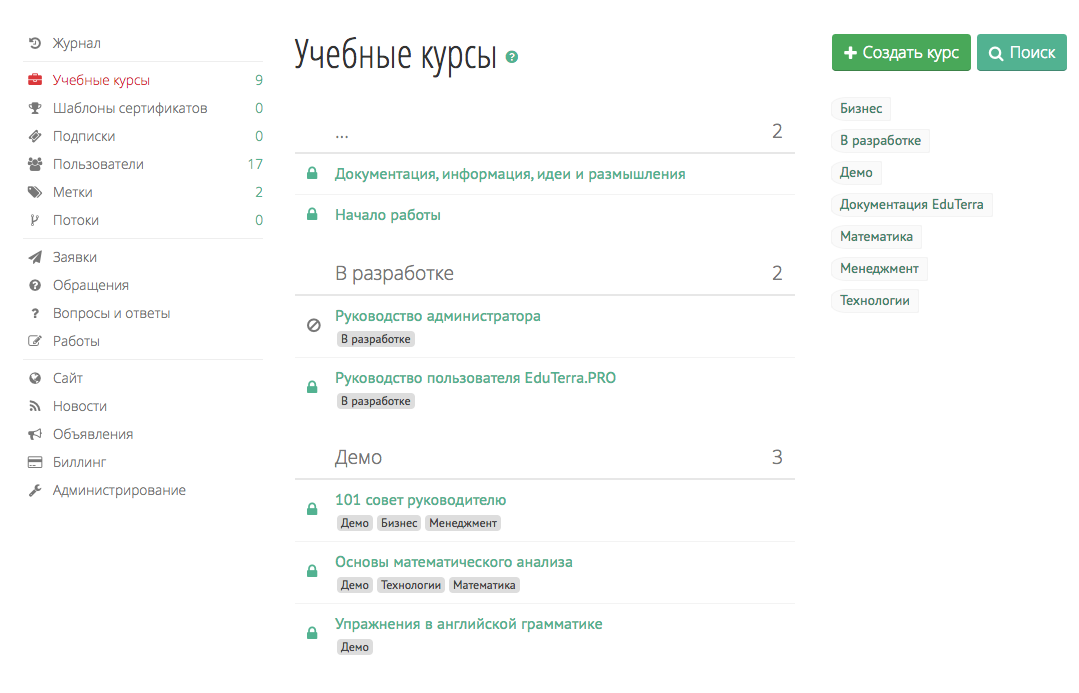Open the Новости RSS icon
The image size is (1079, 693).
[33, 406]
